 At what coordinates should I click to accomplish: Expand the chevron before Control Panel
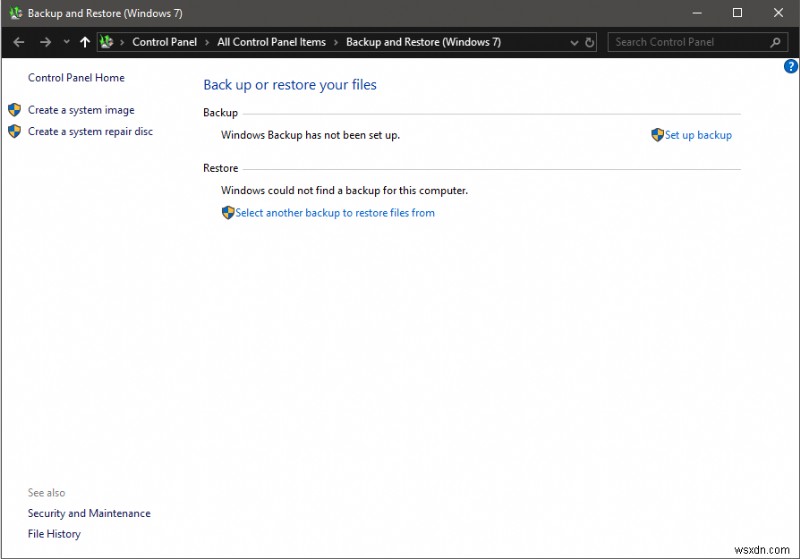(x=123, y=42)
